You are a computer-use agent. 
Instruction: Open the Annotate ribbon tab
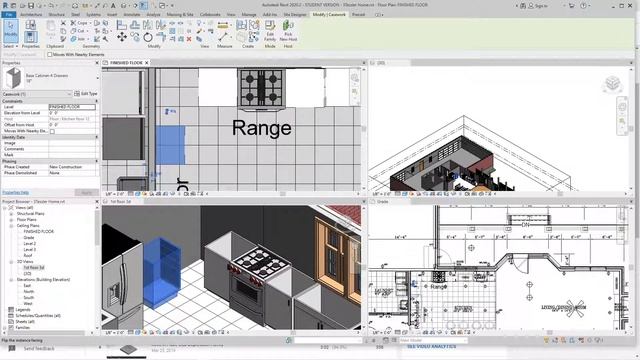[132, 14]
